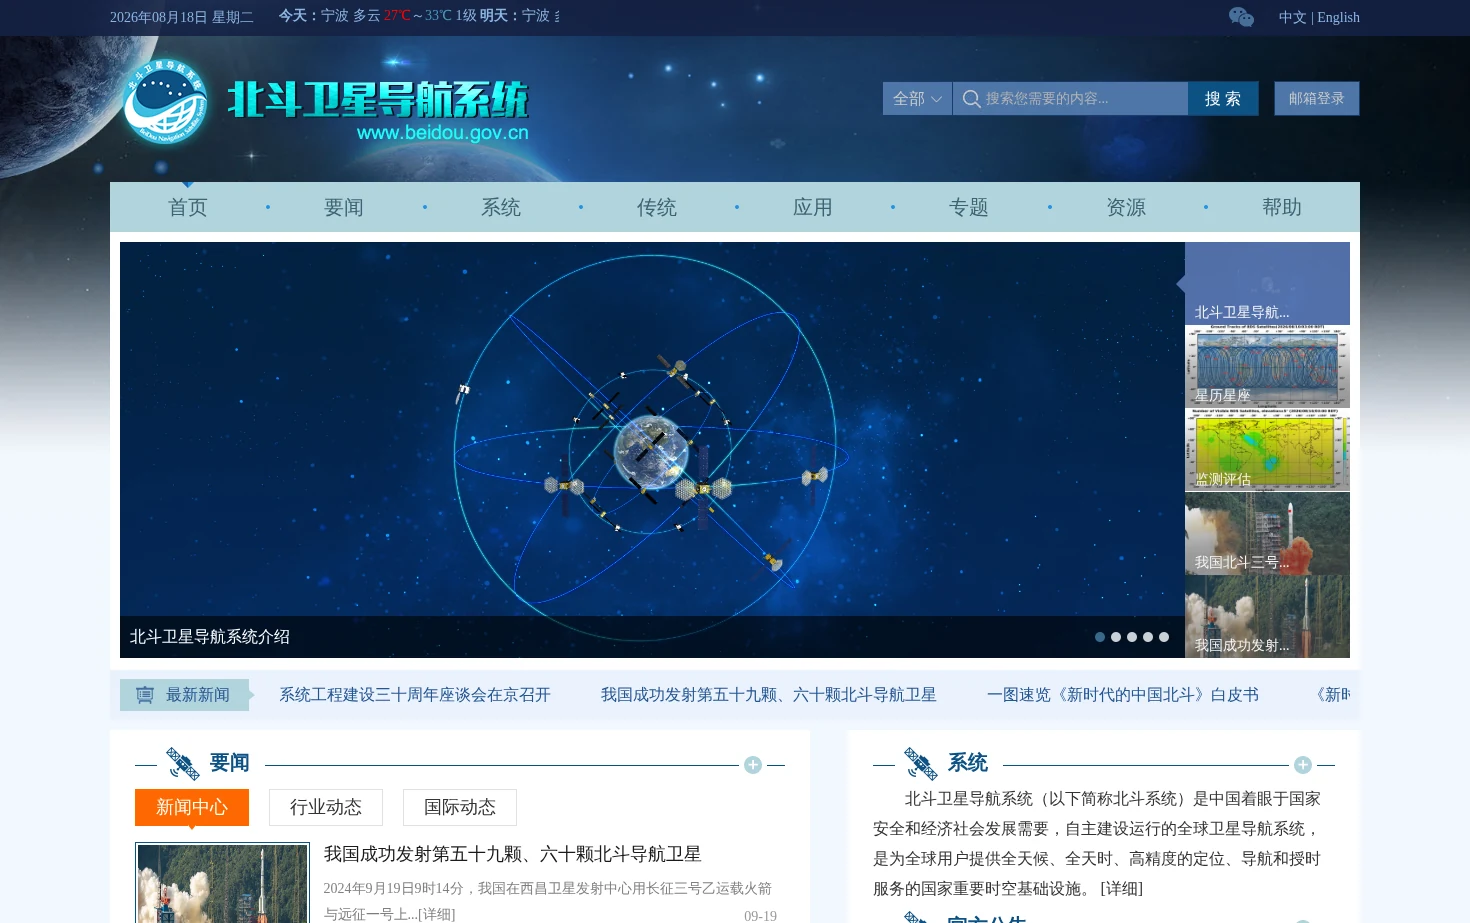Select the 监测评估 slide thumbnail
Image resolution: width=1470 pixels, height=923 pixels.
pyautogui.click(x=1267, y=450)
